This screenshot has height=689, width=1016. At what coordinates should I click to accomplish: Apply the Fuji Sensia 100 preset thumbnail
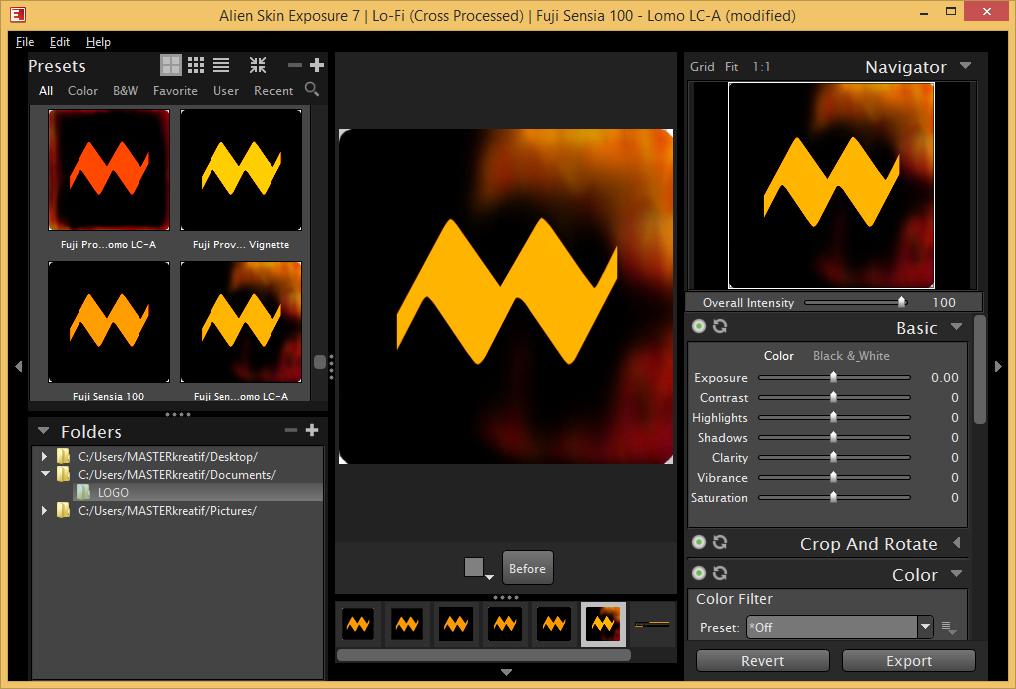[109, 322]
